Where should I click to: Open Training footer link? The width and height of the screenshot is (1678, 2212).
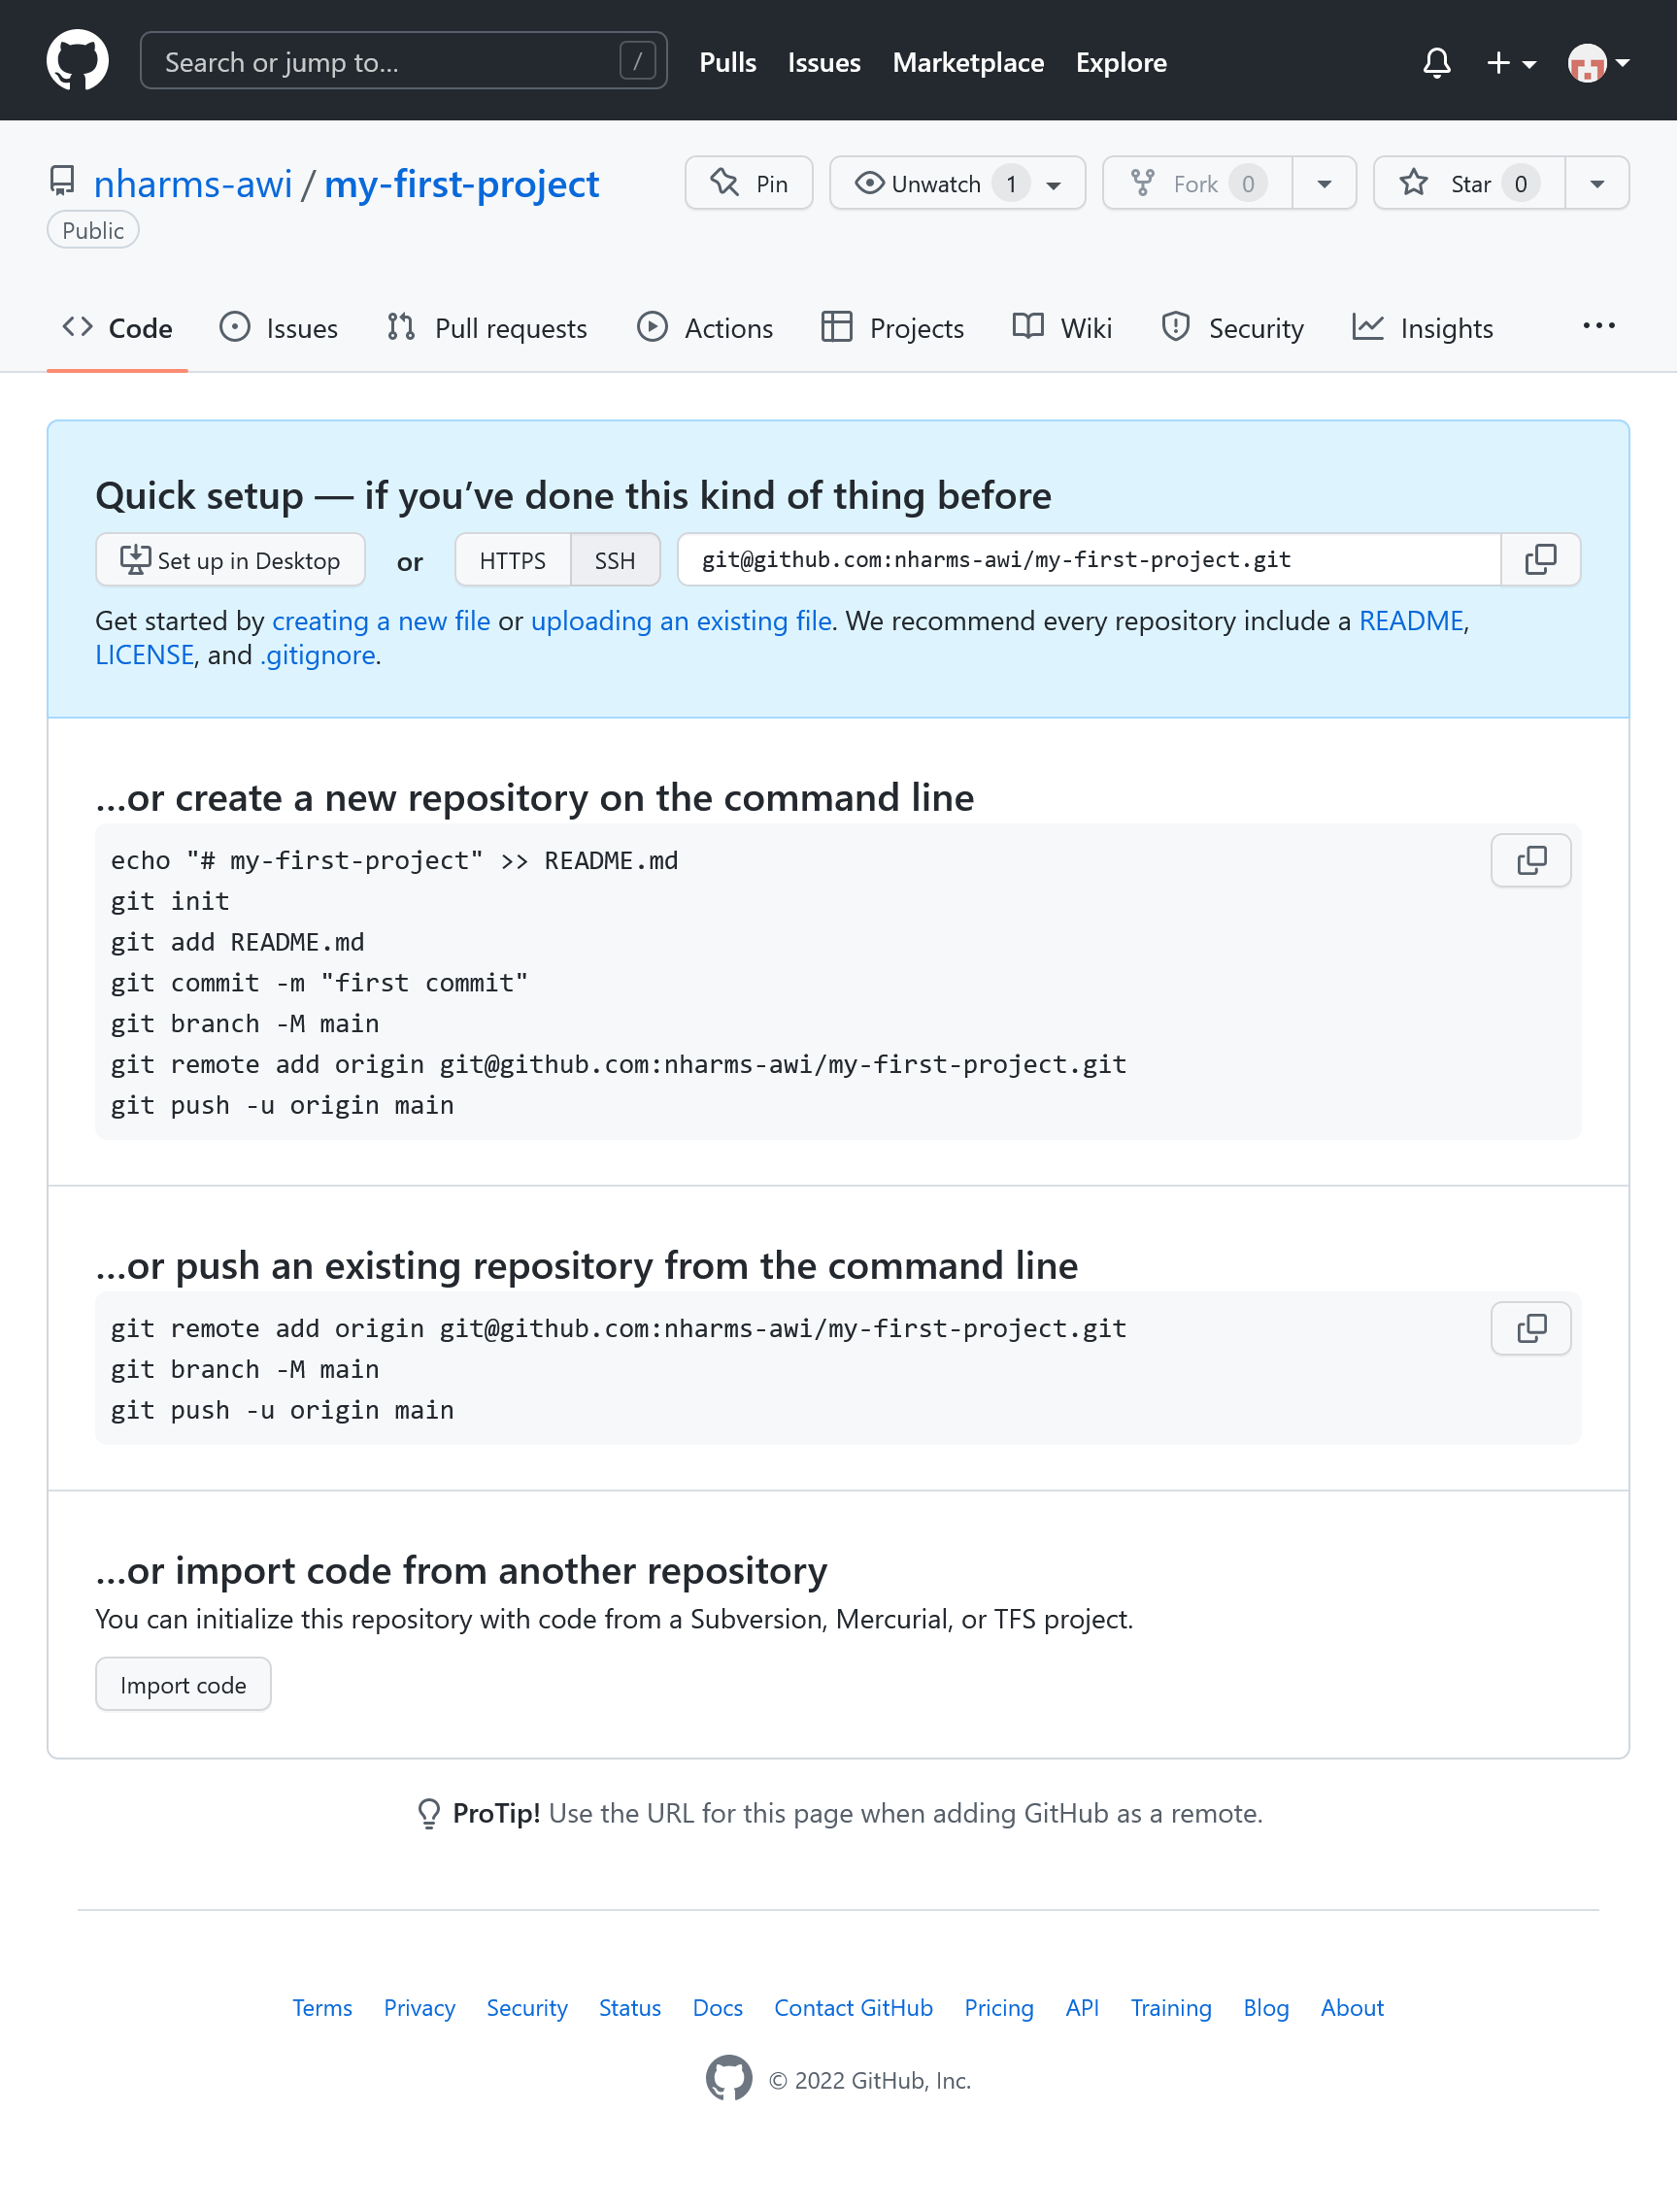click(x=1171, y=2008)
